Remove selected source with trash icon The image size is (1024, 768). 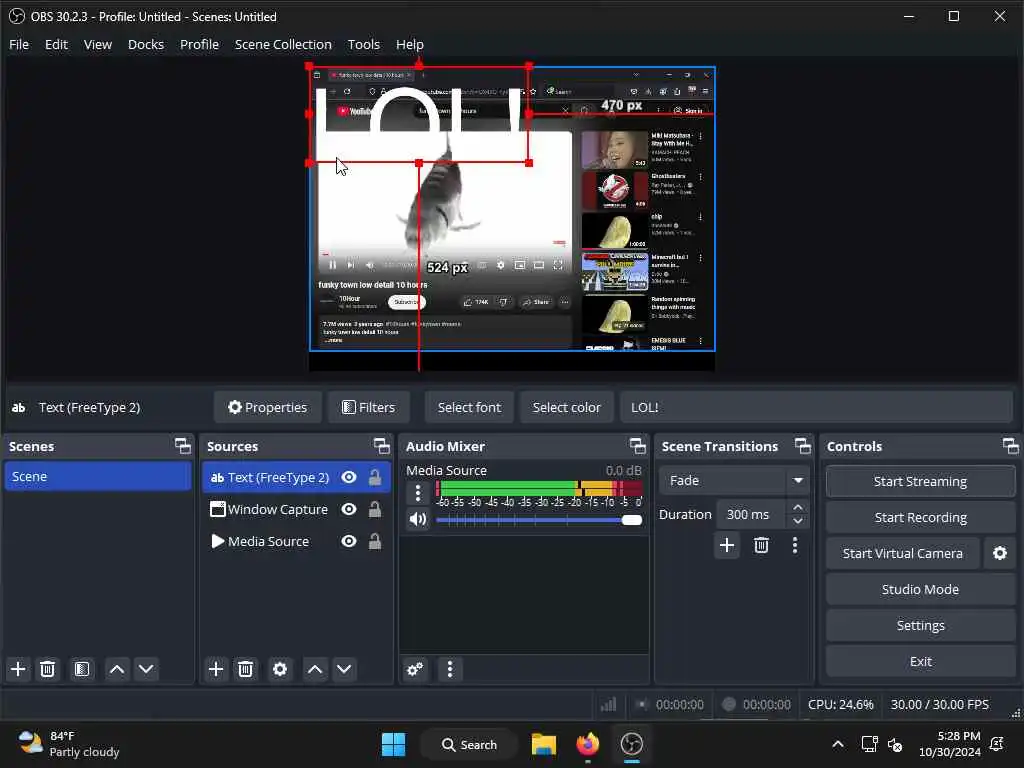[246, 669]
